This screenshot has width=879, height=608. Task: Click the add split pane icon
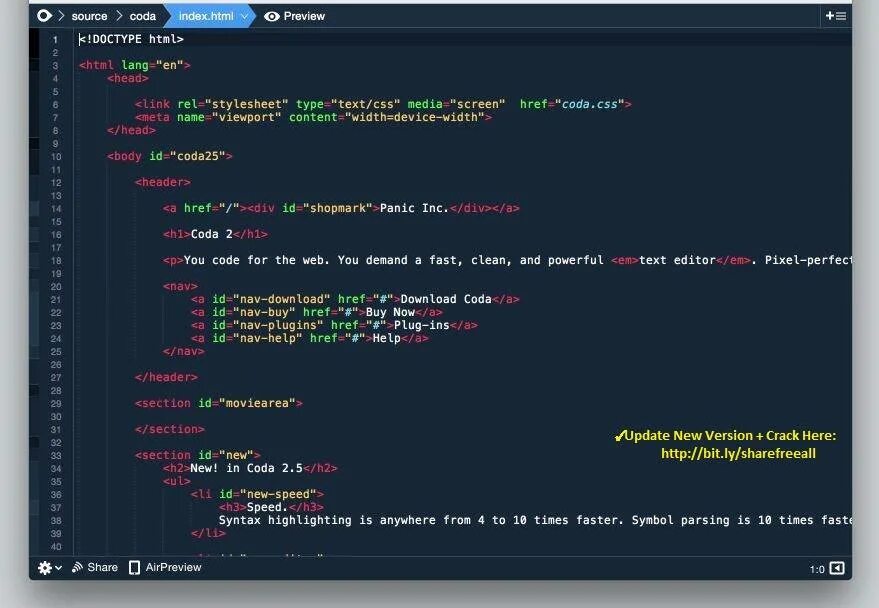click(835, 16)
